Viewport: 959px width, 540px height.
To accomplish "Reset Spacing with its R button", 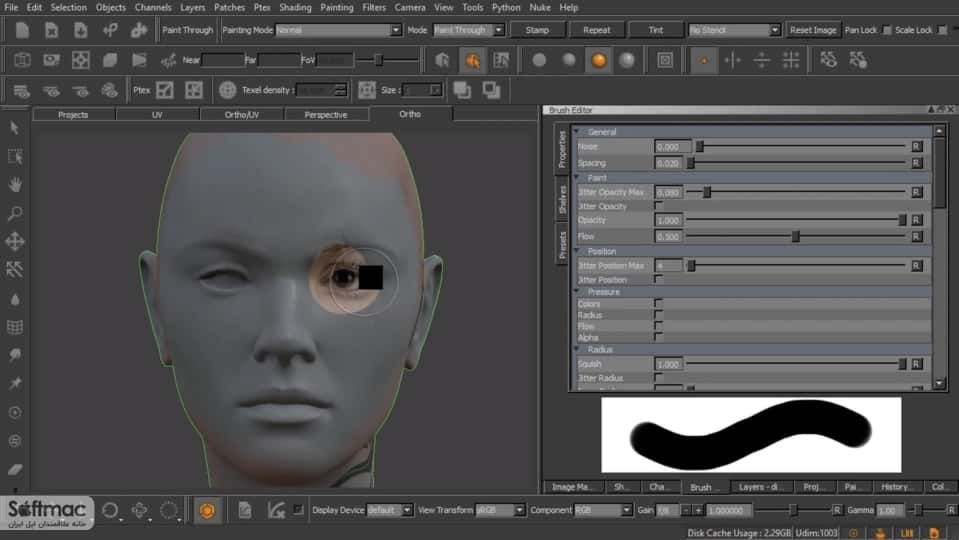I will 916,163.
